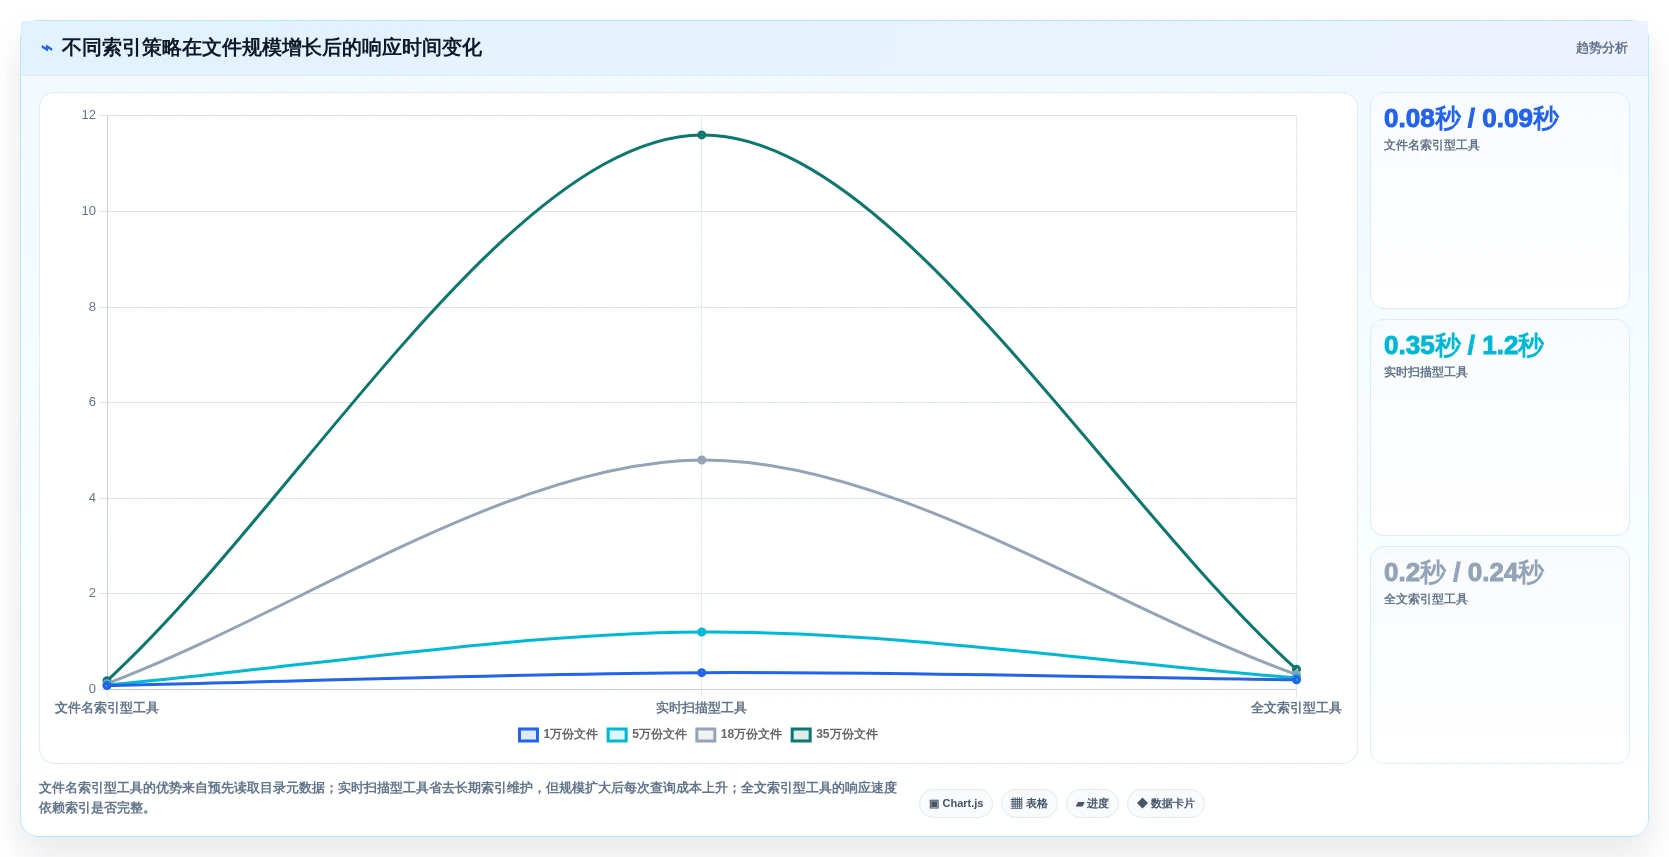Viewport: 1669px width, 857px height.
Task: Click the 18万份文件 data point at 实时扫描型工具
Action: pyautogui.click(x=701, y=460)
